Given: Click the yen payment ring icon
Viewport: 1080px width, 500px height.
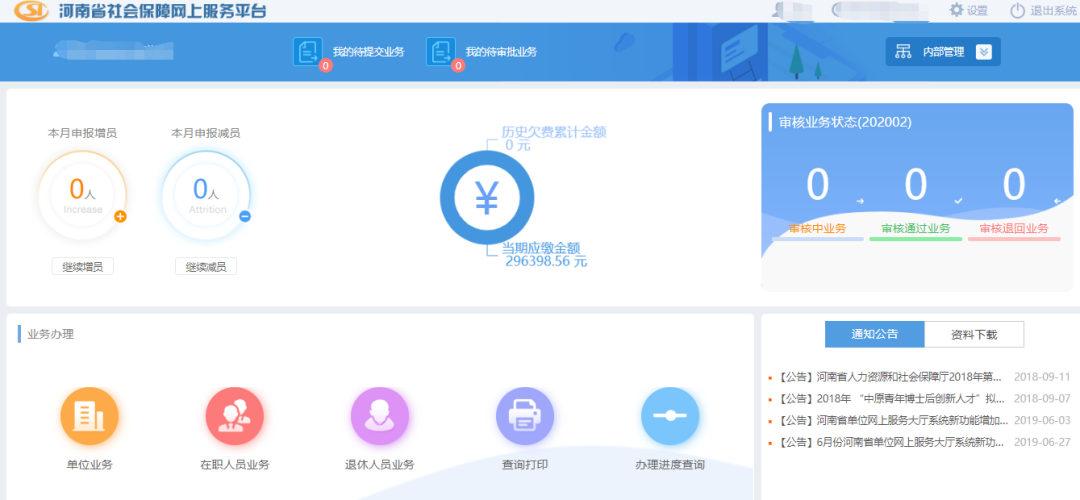Looking at the screenshot, I should tap(487, 198).
